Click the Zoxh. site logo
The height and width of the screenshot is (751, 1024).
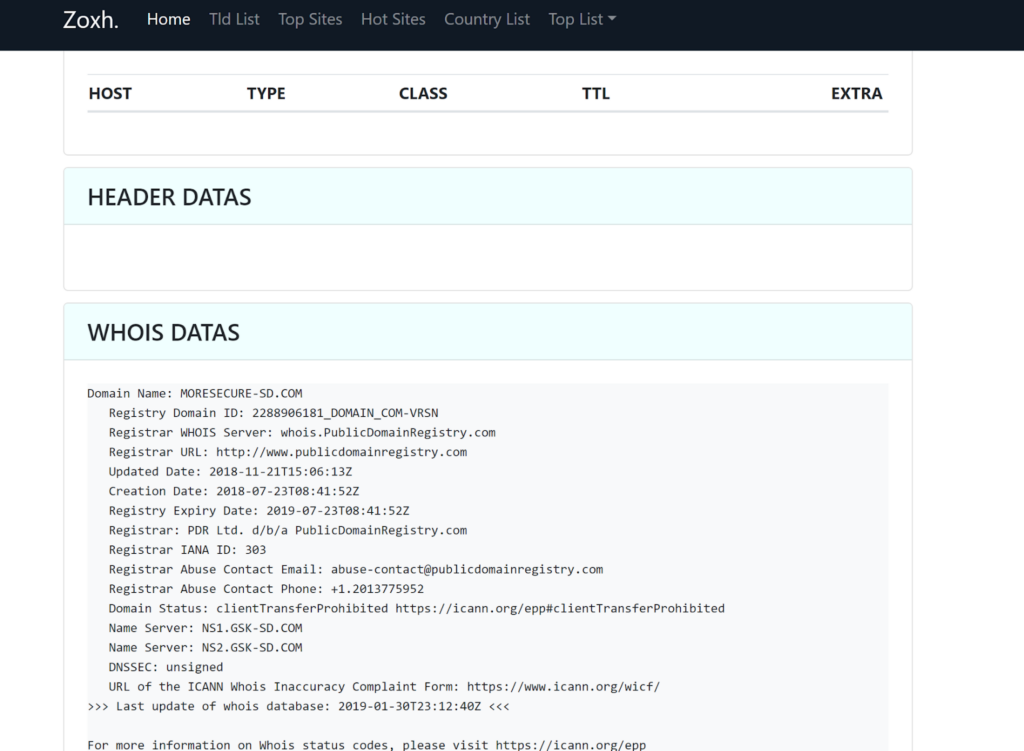coord(90,20)
